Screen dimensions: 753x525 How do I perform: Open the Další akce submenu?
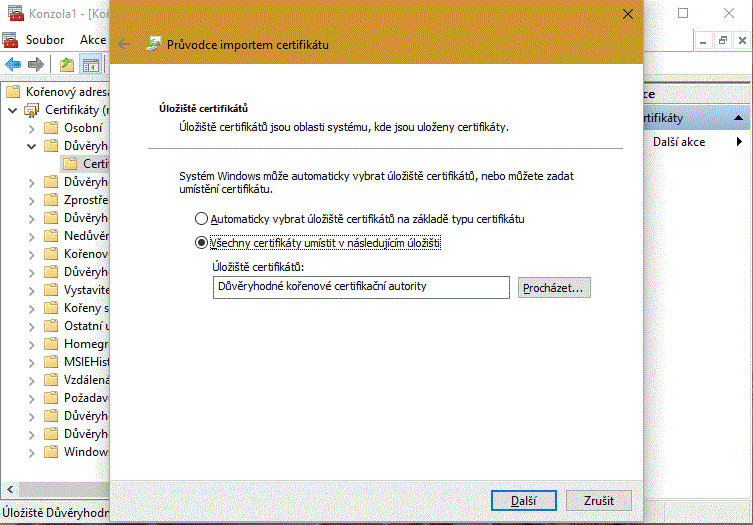[678, 142]
